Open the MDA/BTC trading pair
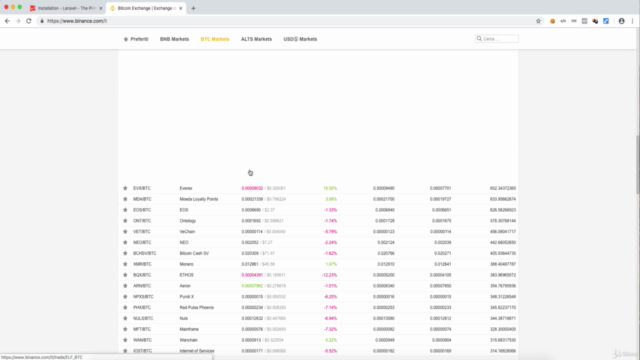 click(x=142, y=199)
